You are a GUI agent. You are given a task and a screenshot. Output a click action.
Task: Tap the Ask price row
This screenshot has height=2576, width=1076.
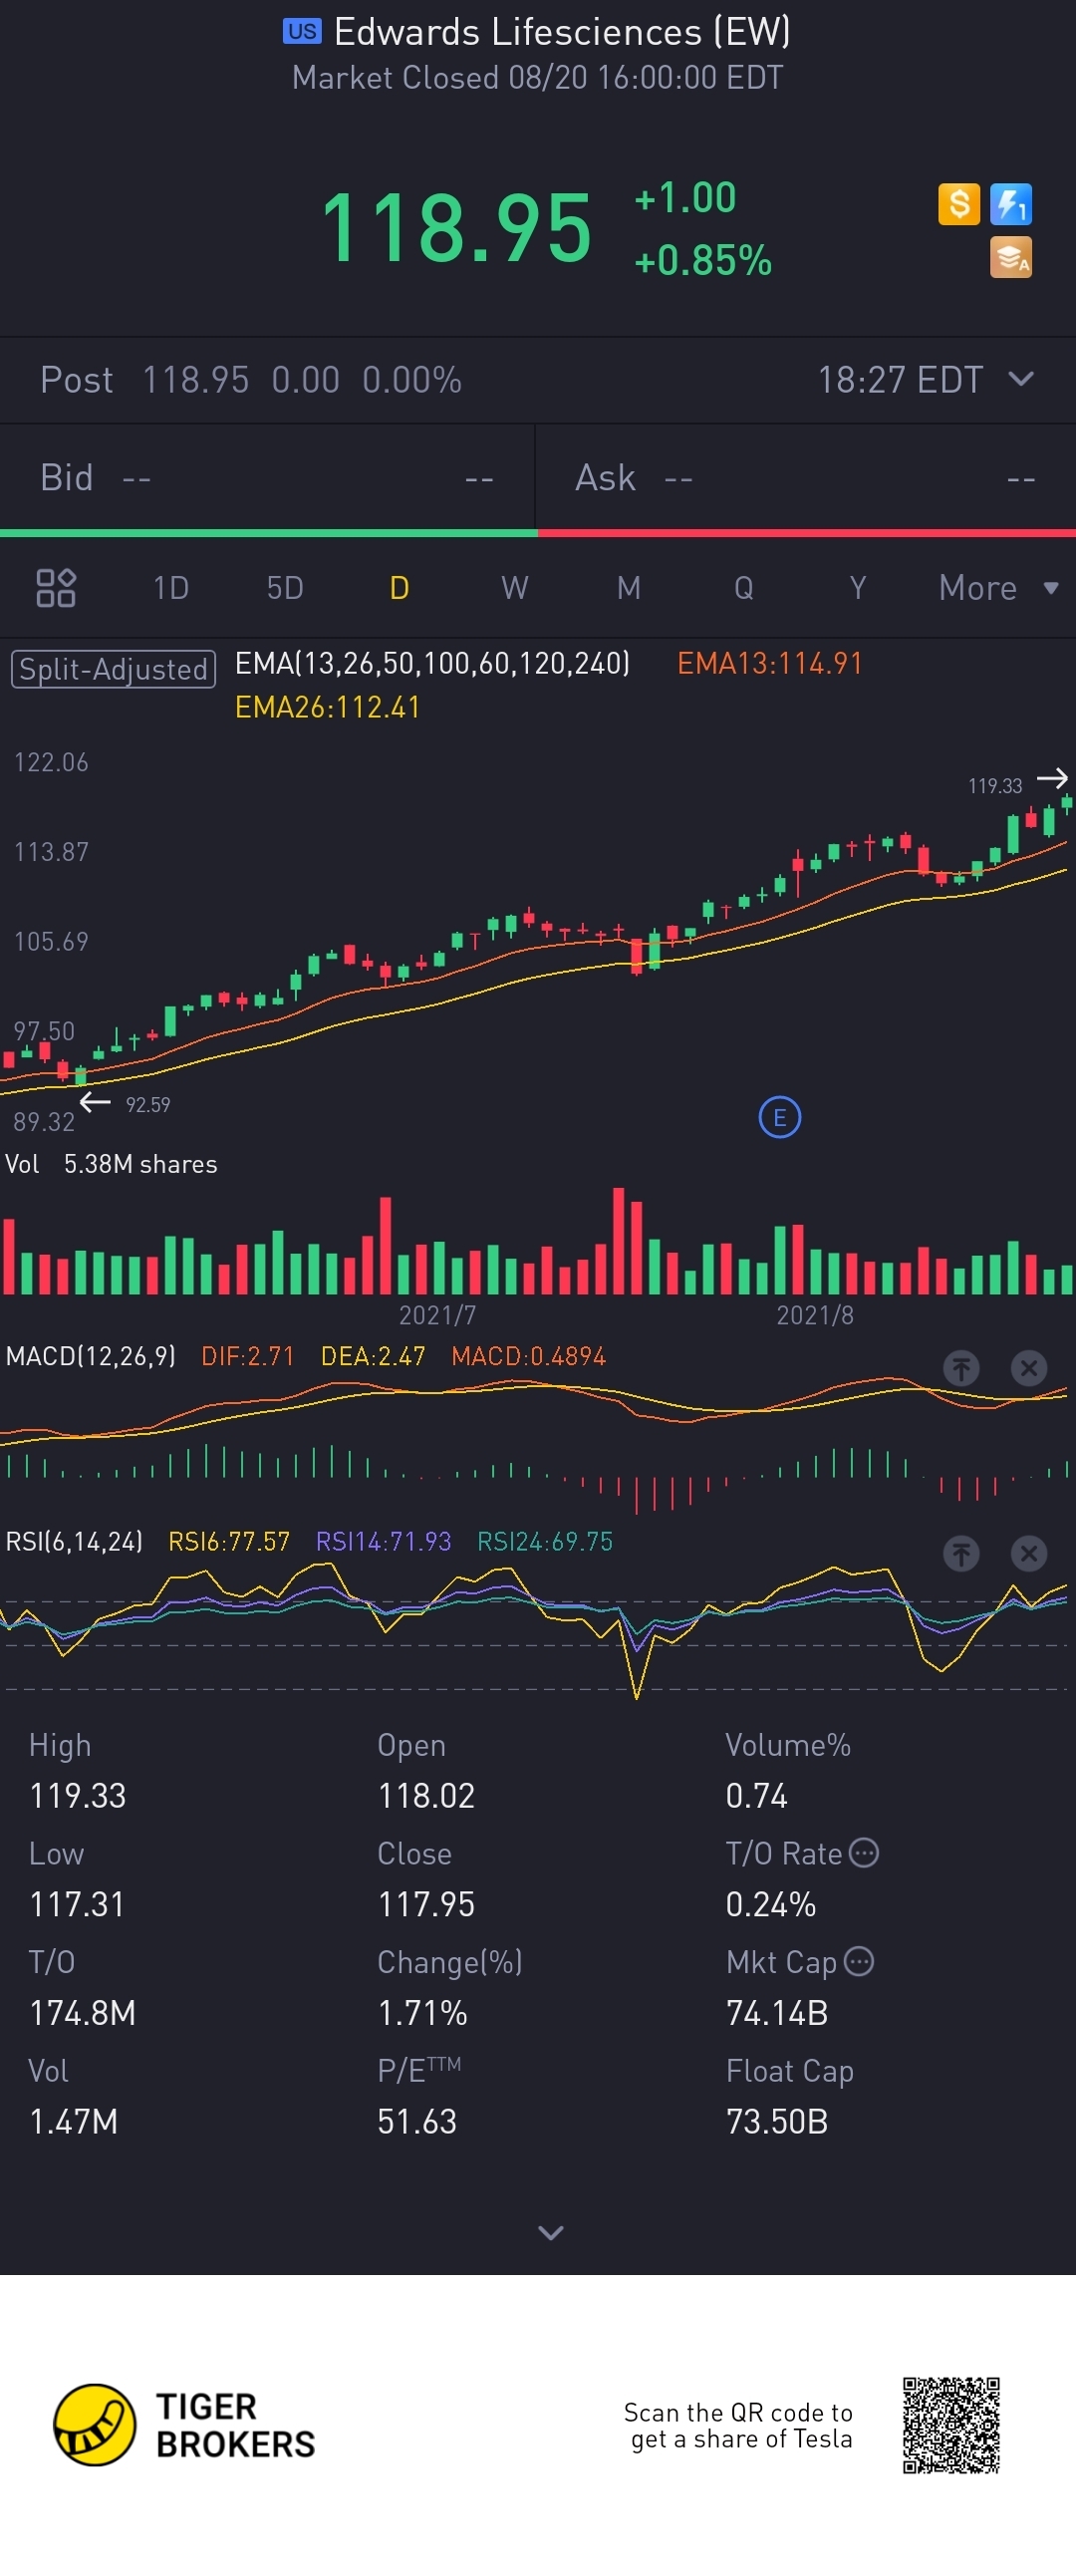806,478
